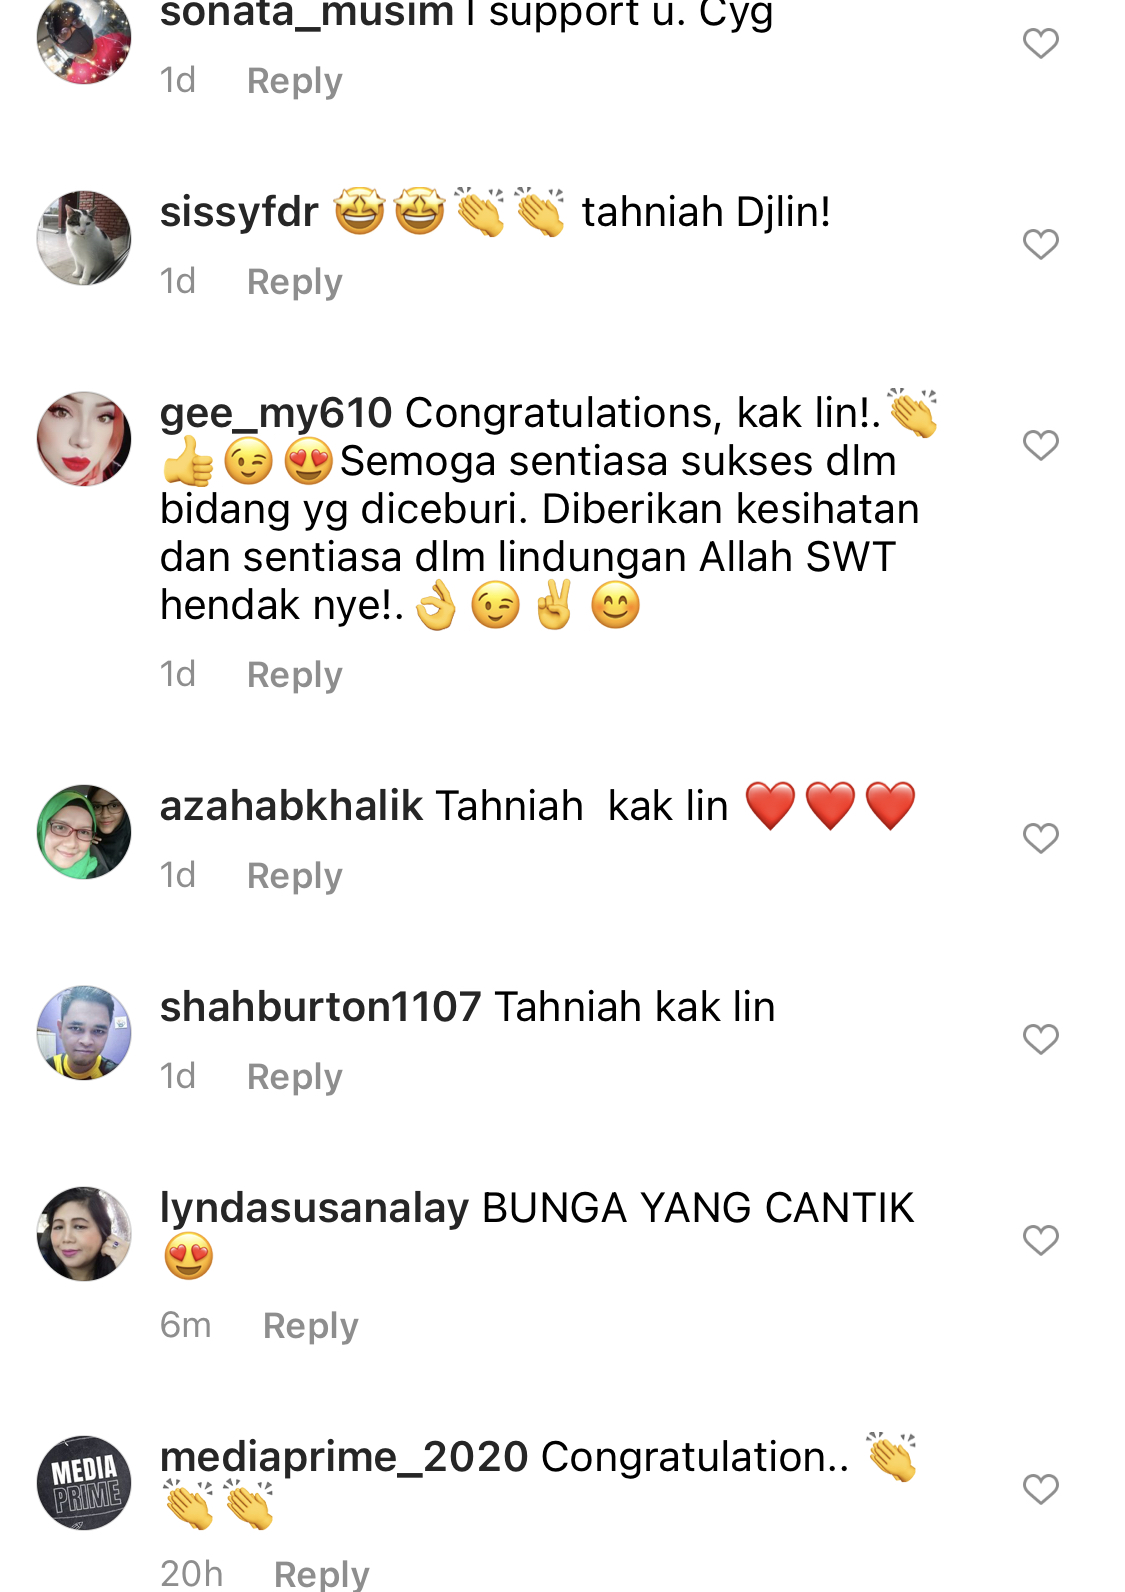Image resolution: width=1125 pixels, height=1592 pixels.
Task: Reply to shahburton1107's comment
Action: click(x=294, y=1077)
